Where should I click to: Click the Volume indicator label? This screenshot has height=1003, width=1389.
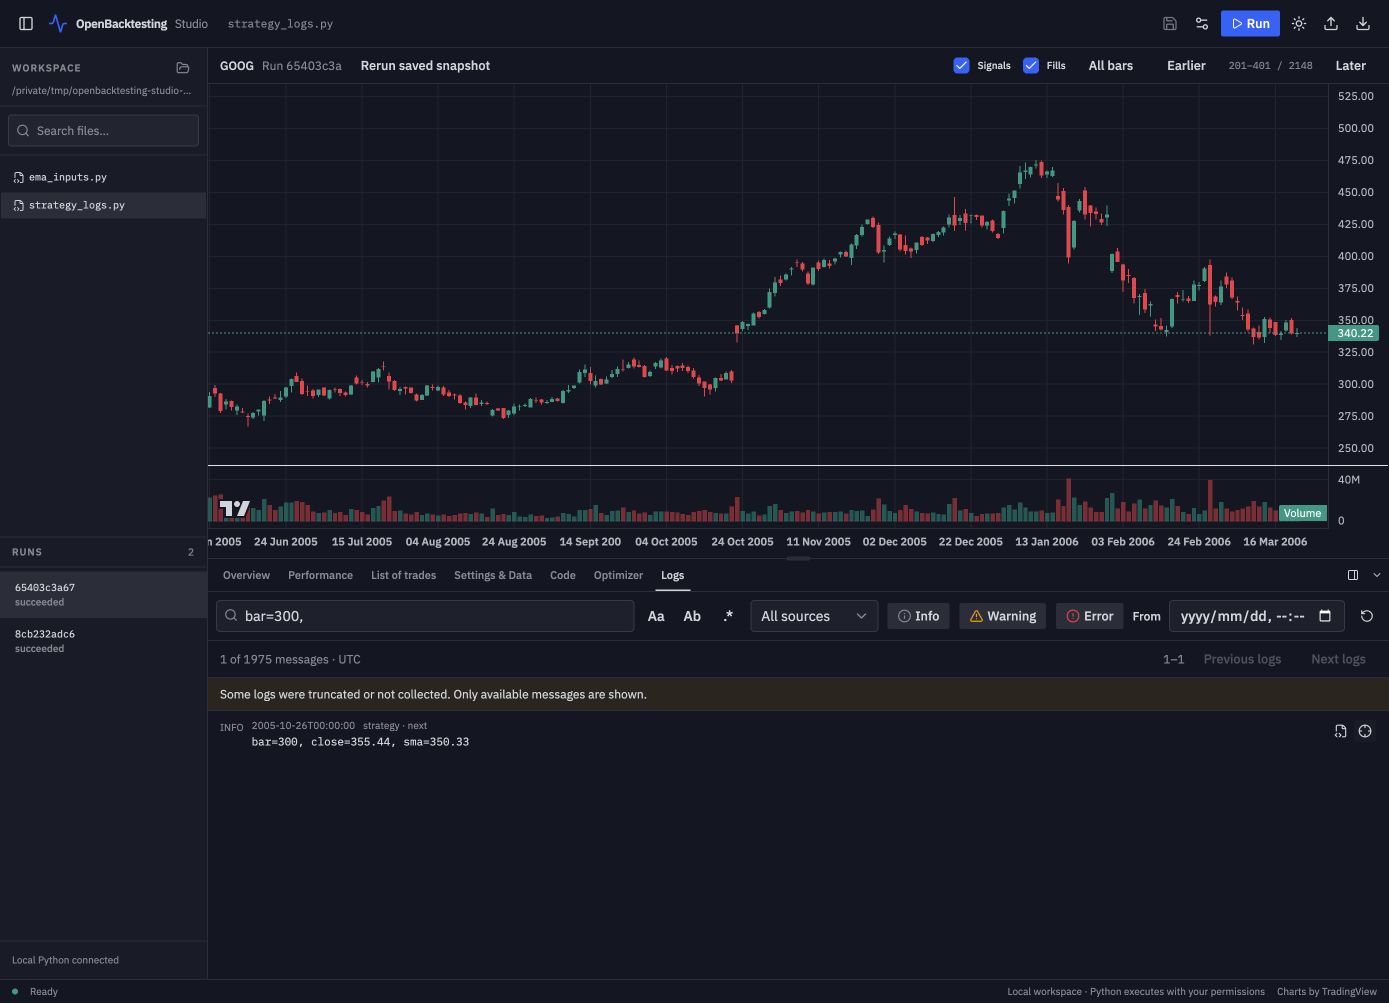click(1302, 513)
